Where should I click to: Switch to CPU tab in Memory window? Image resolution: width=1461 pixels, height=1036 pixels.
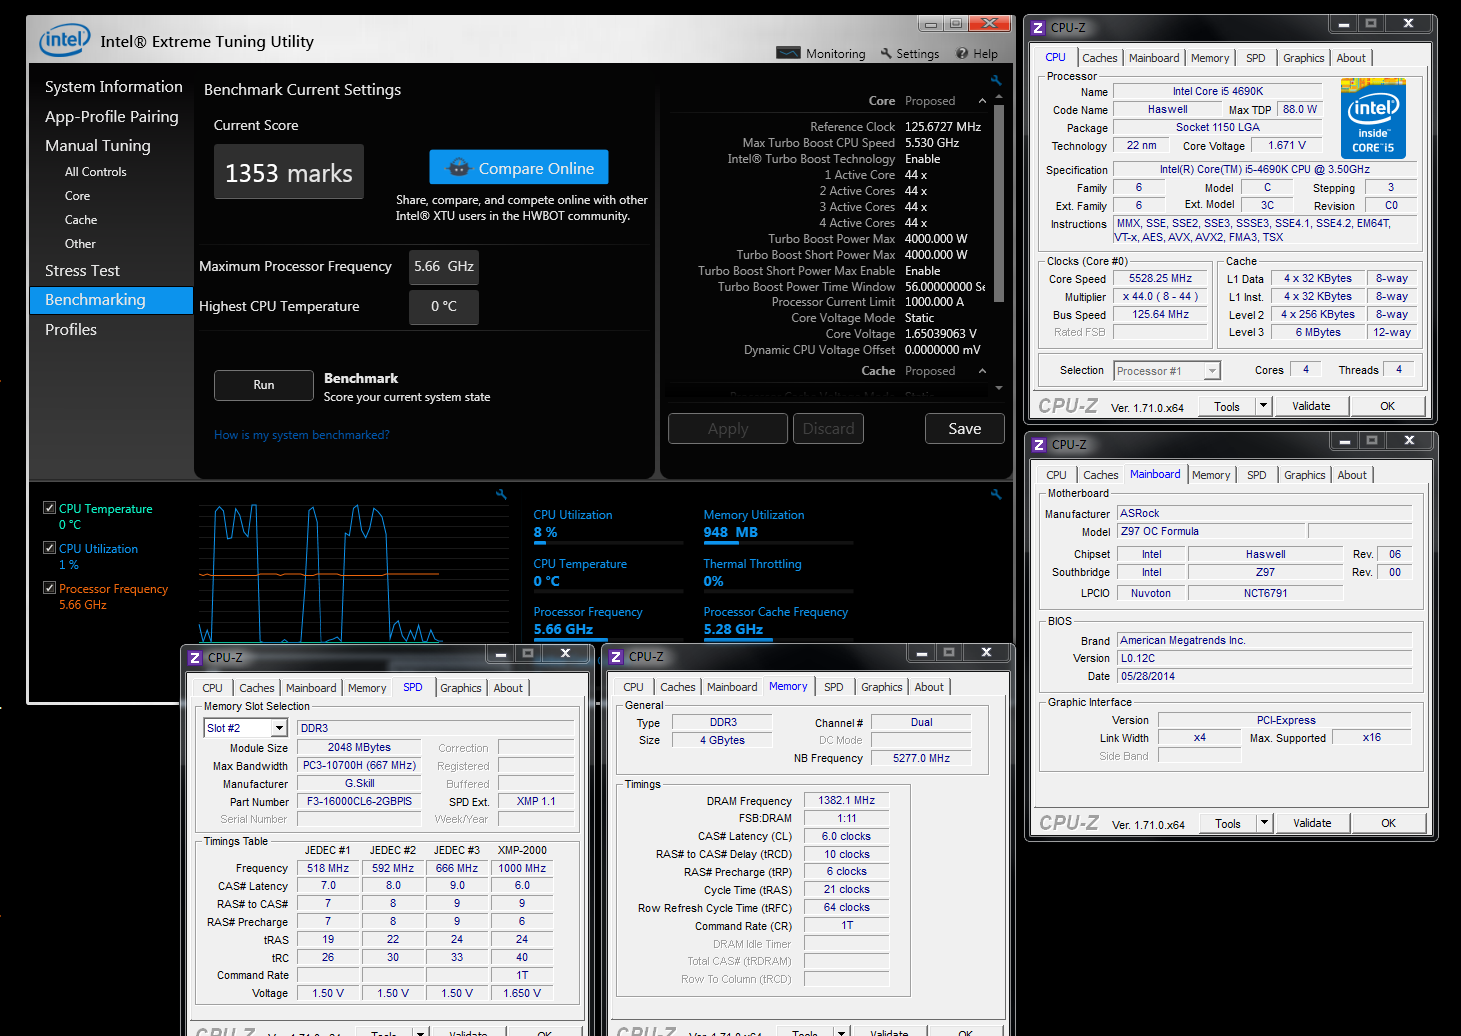[633, 687]
